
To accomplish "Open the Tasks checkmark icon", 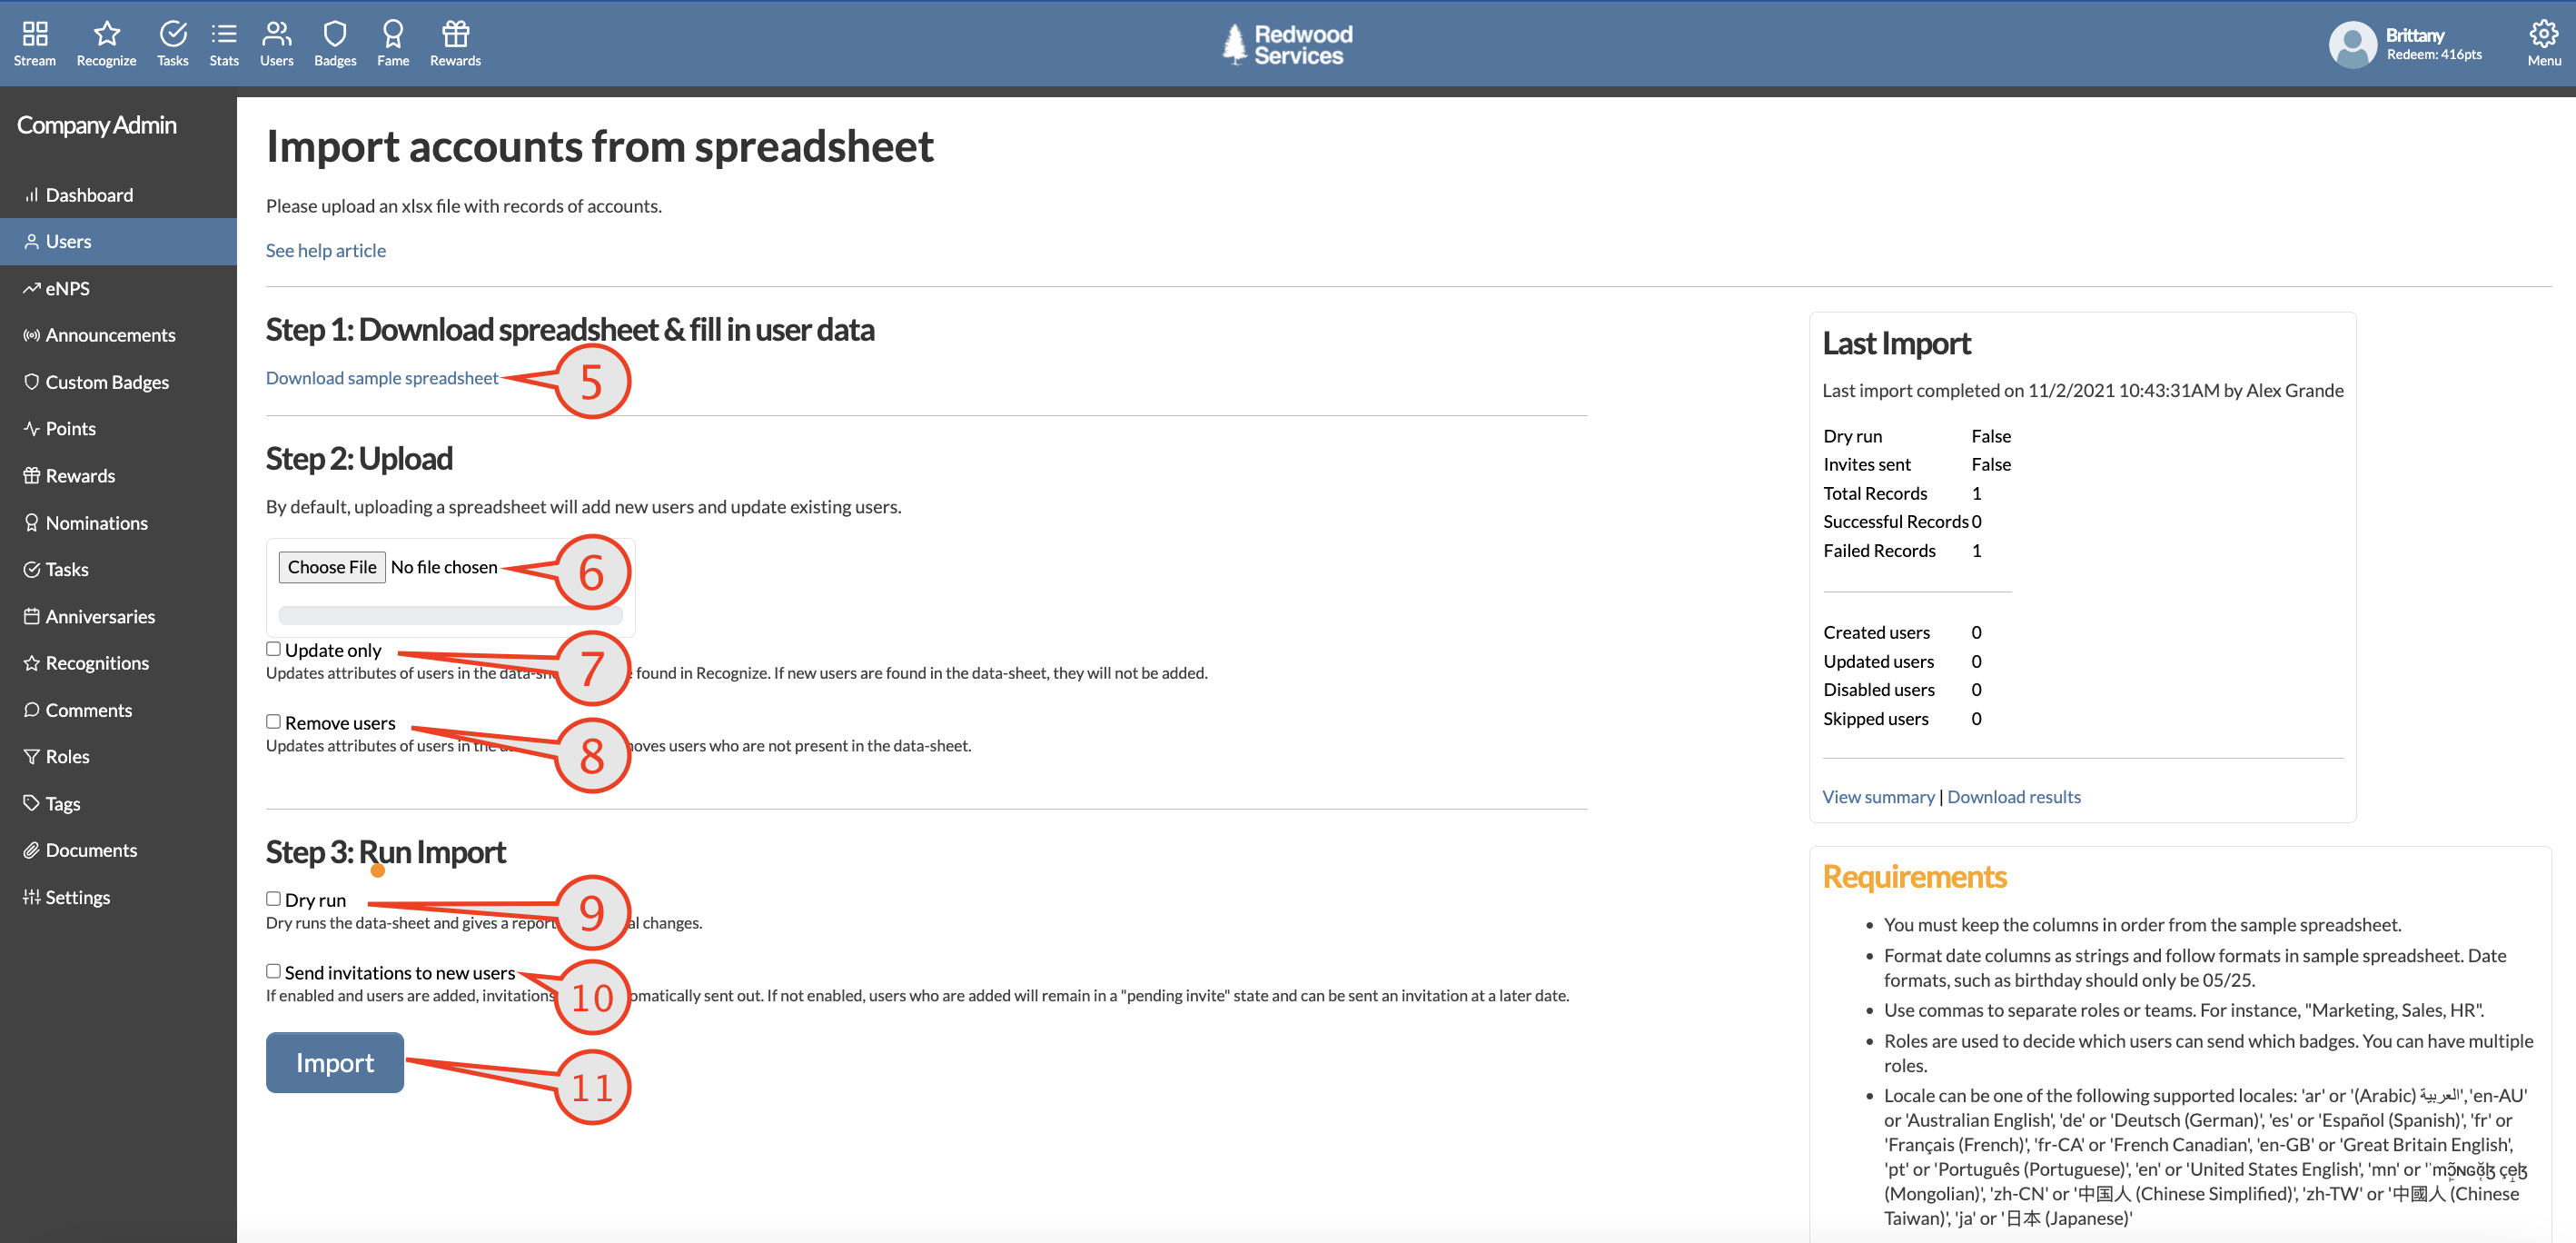I will click(x=173, y=34).
